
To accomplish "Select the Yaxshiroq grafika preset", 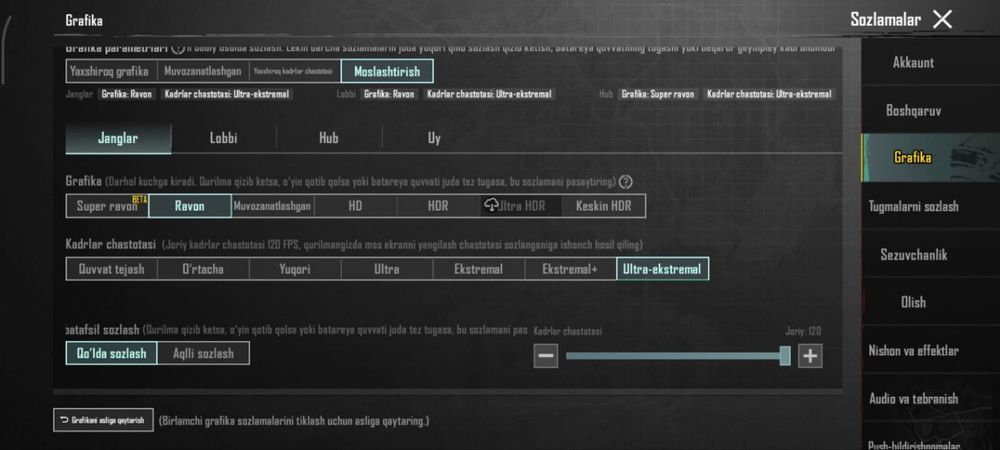I will coord(111,71).
